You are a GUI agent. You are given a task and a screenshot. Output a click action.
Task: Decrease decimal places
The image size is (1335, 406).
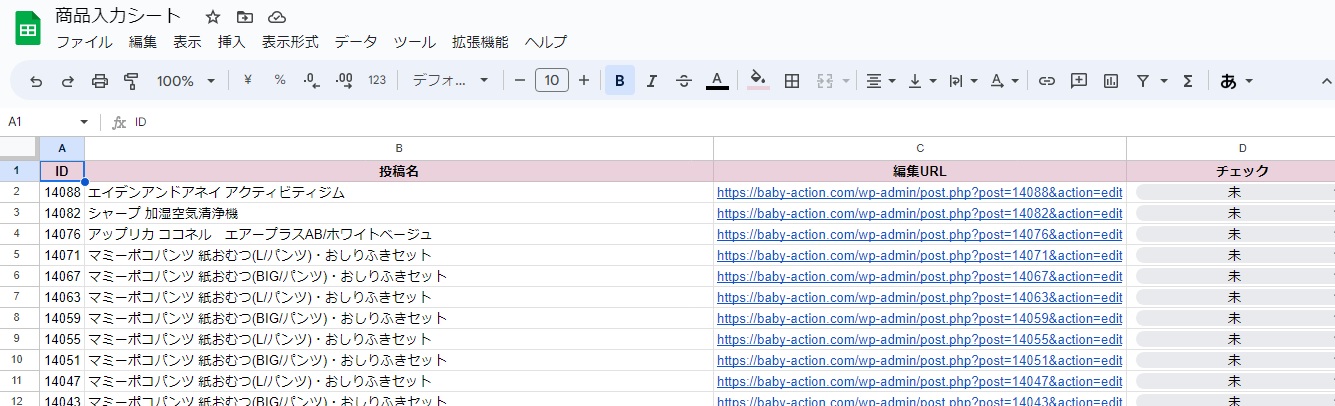[311, 81]
